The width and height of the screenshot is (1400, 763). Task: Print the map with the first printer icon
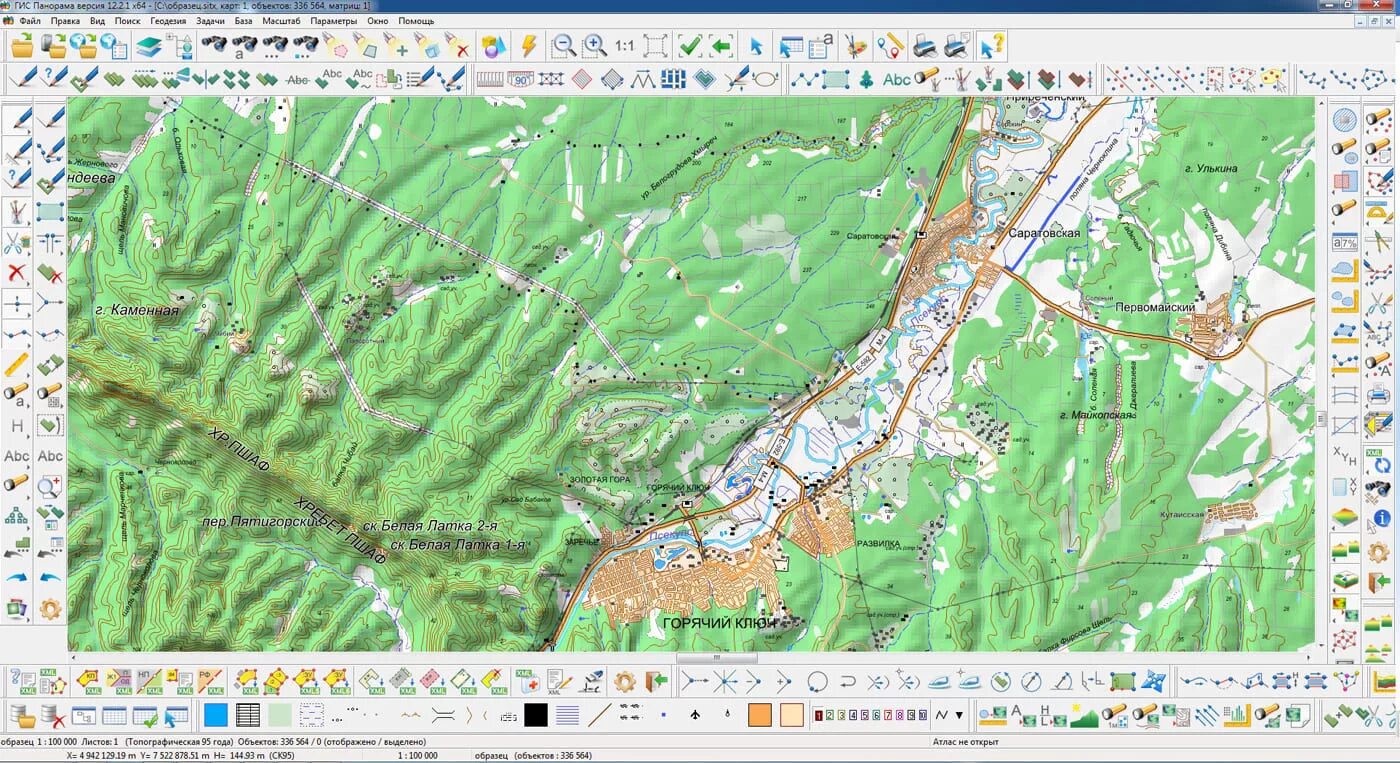(925, 46)
